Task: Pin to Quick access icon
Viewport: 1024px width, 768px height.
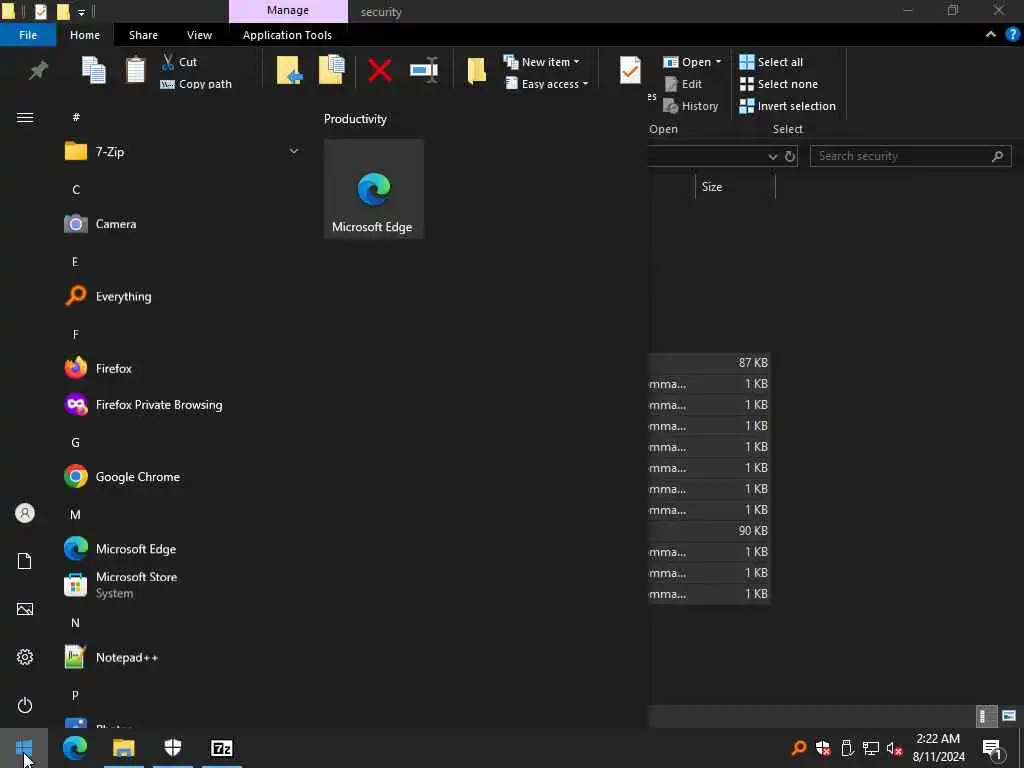Action: (38, 70)
